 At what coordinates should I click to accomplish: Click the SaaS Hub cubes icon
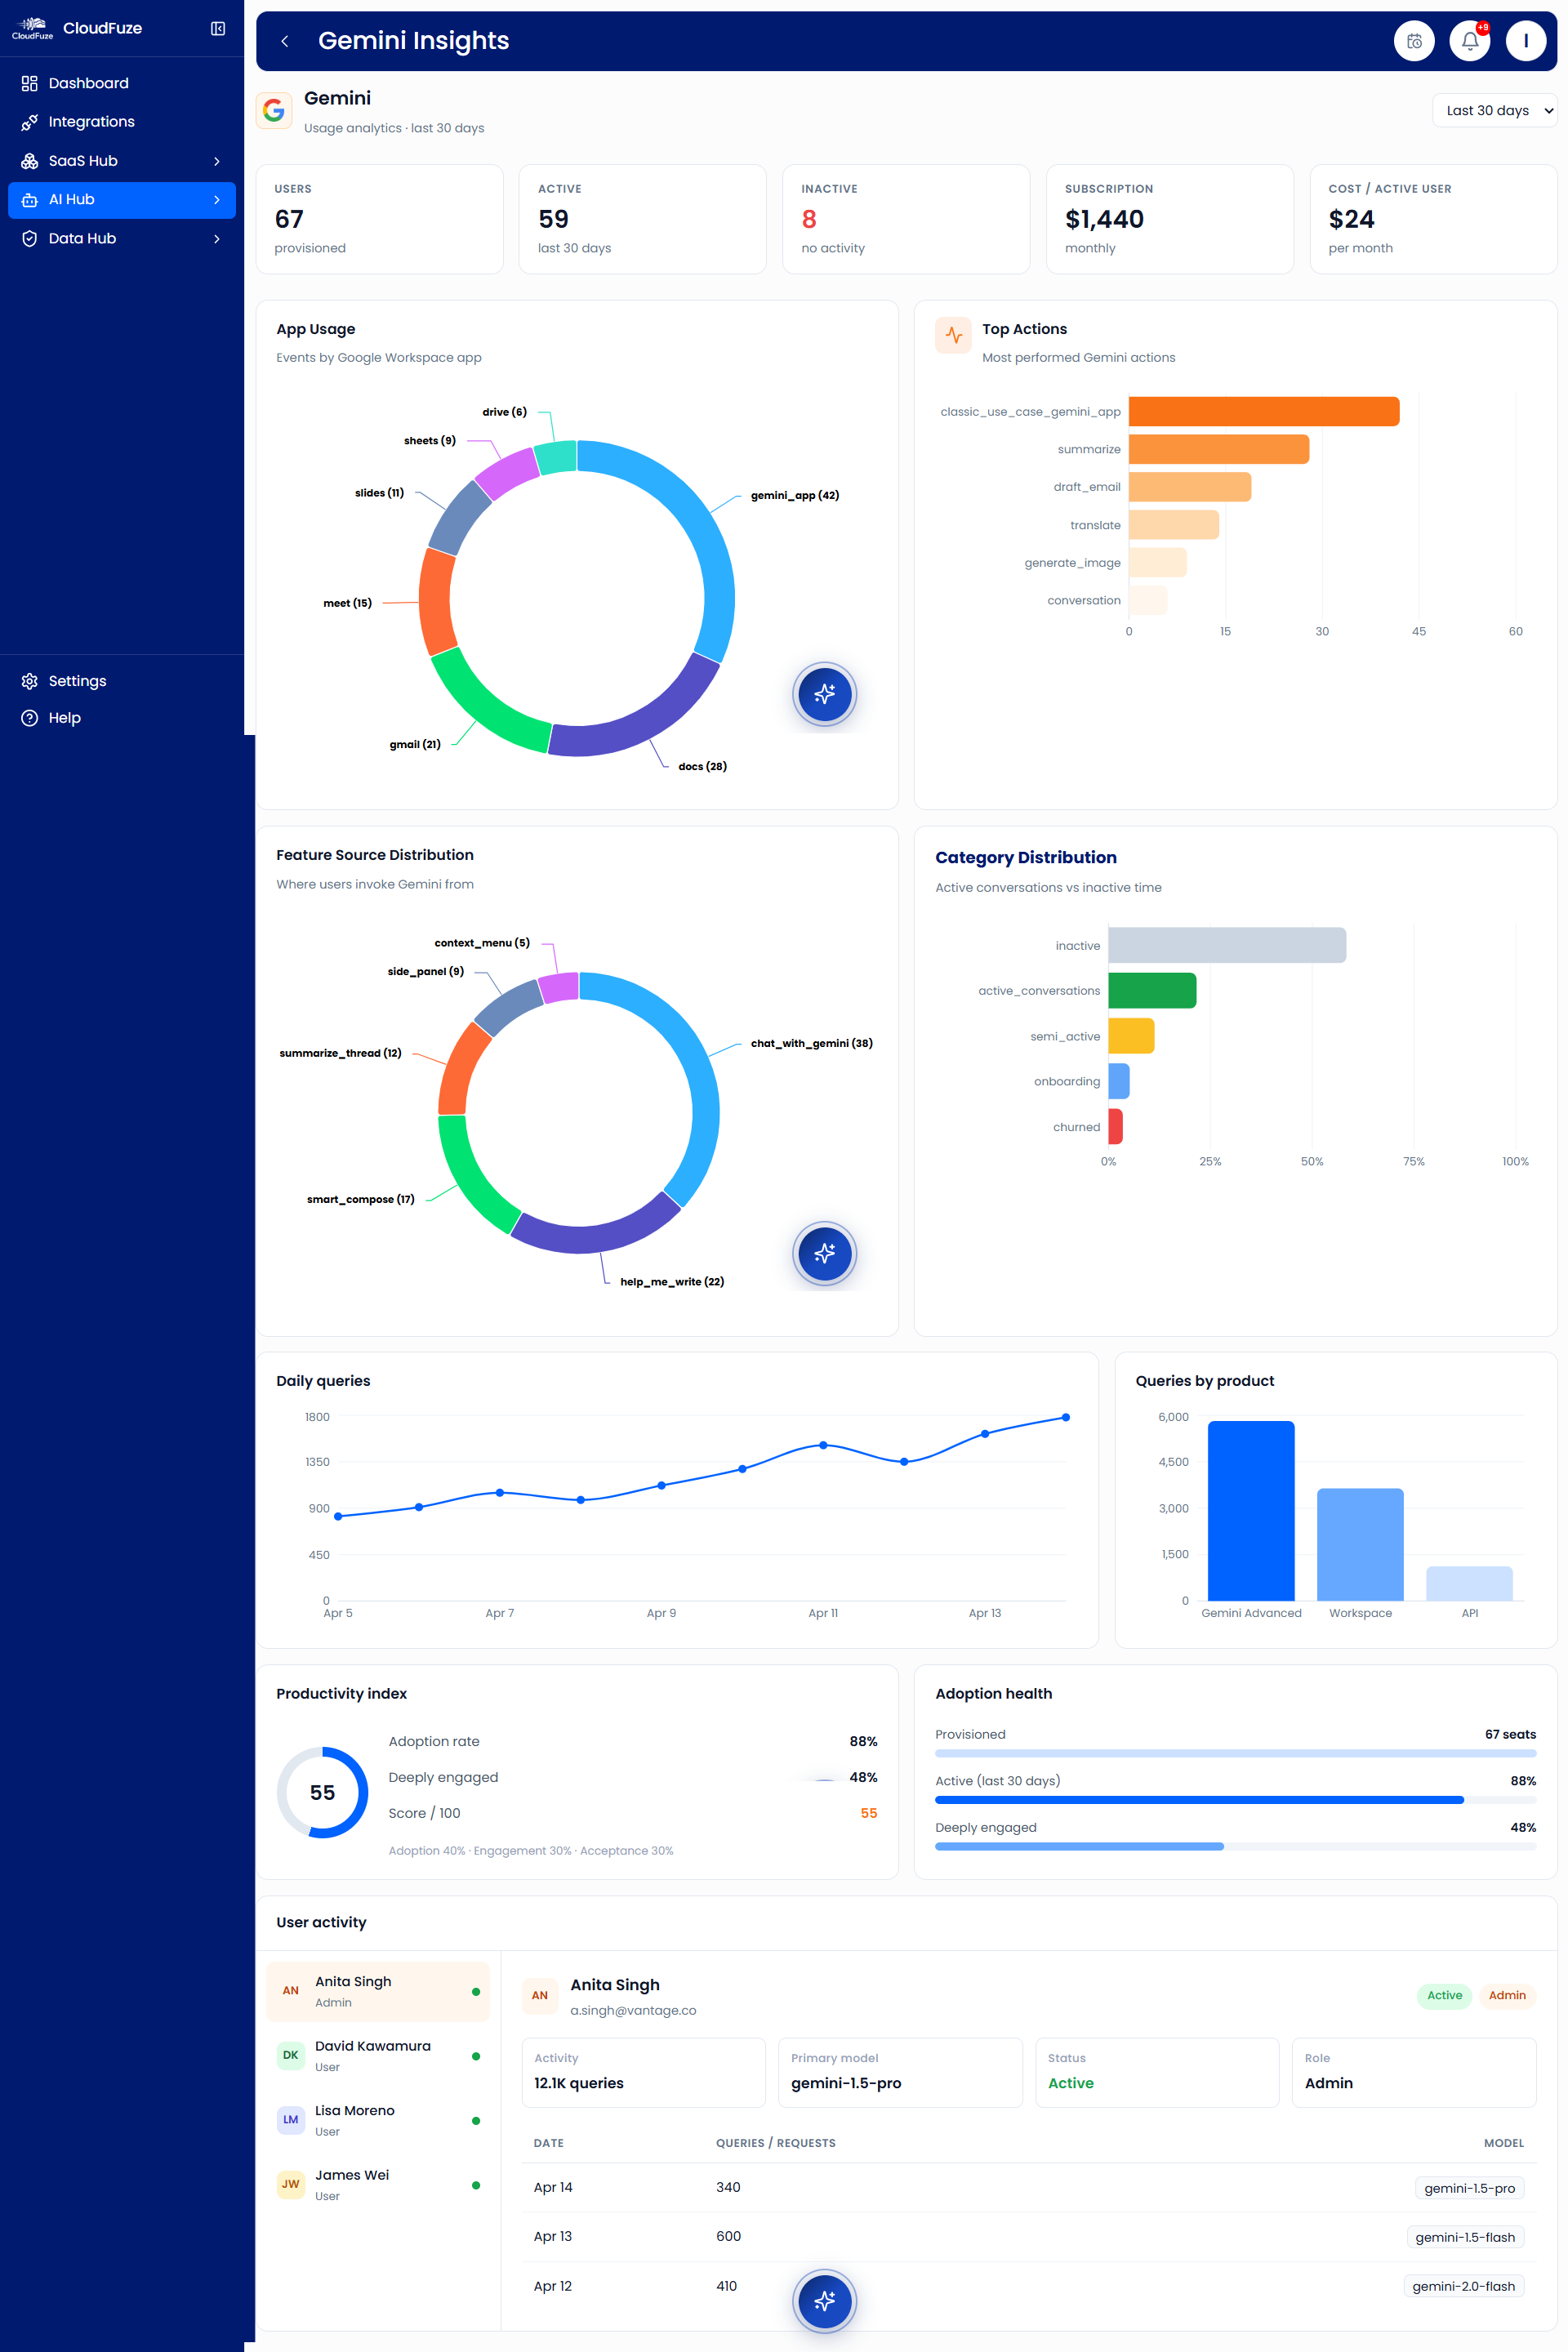pos(30,160)
